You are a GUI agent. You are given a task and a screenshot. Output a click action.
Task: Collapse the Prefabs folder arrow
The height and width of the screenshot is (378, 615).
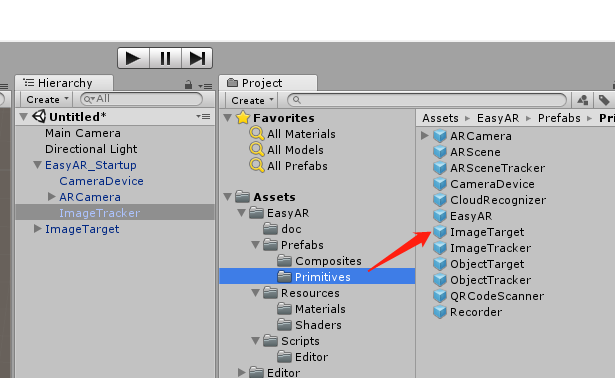[x=256, y=245]
